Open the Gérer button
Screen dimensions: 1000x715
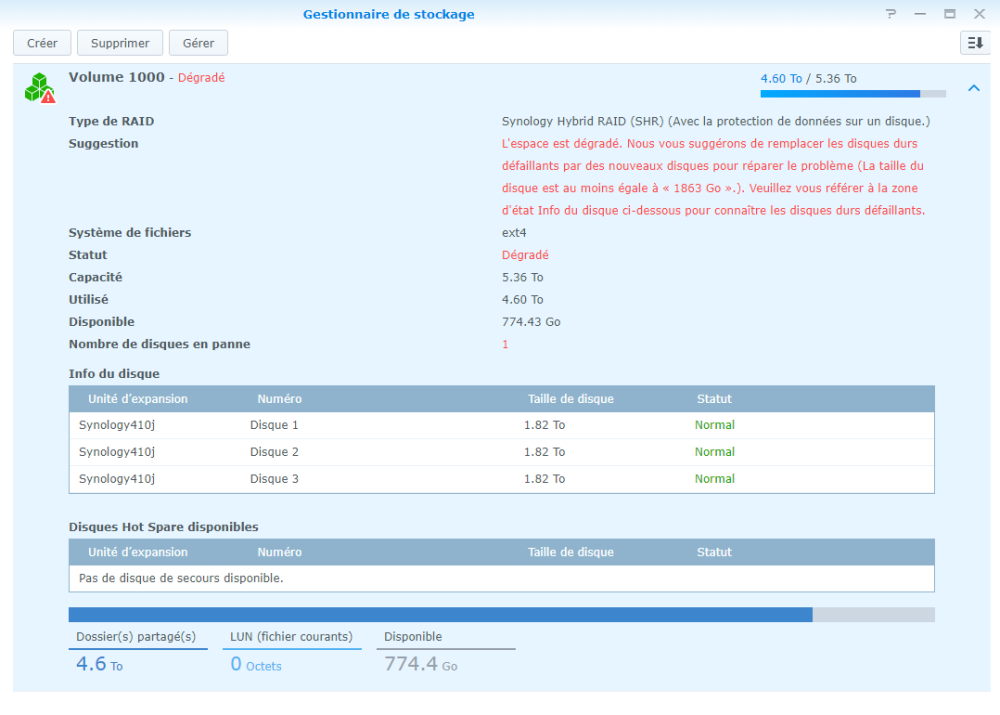pyautogui.click(x=198, y=43)
